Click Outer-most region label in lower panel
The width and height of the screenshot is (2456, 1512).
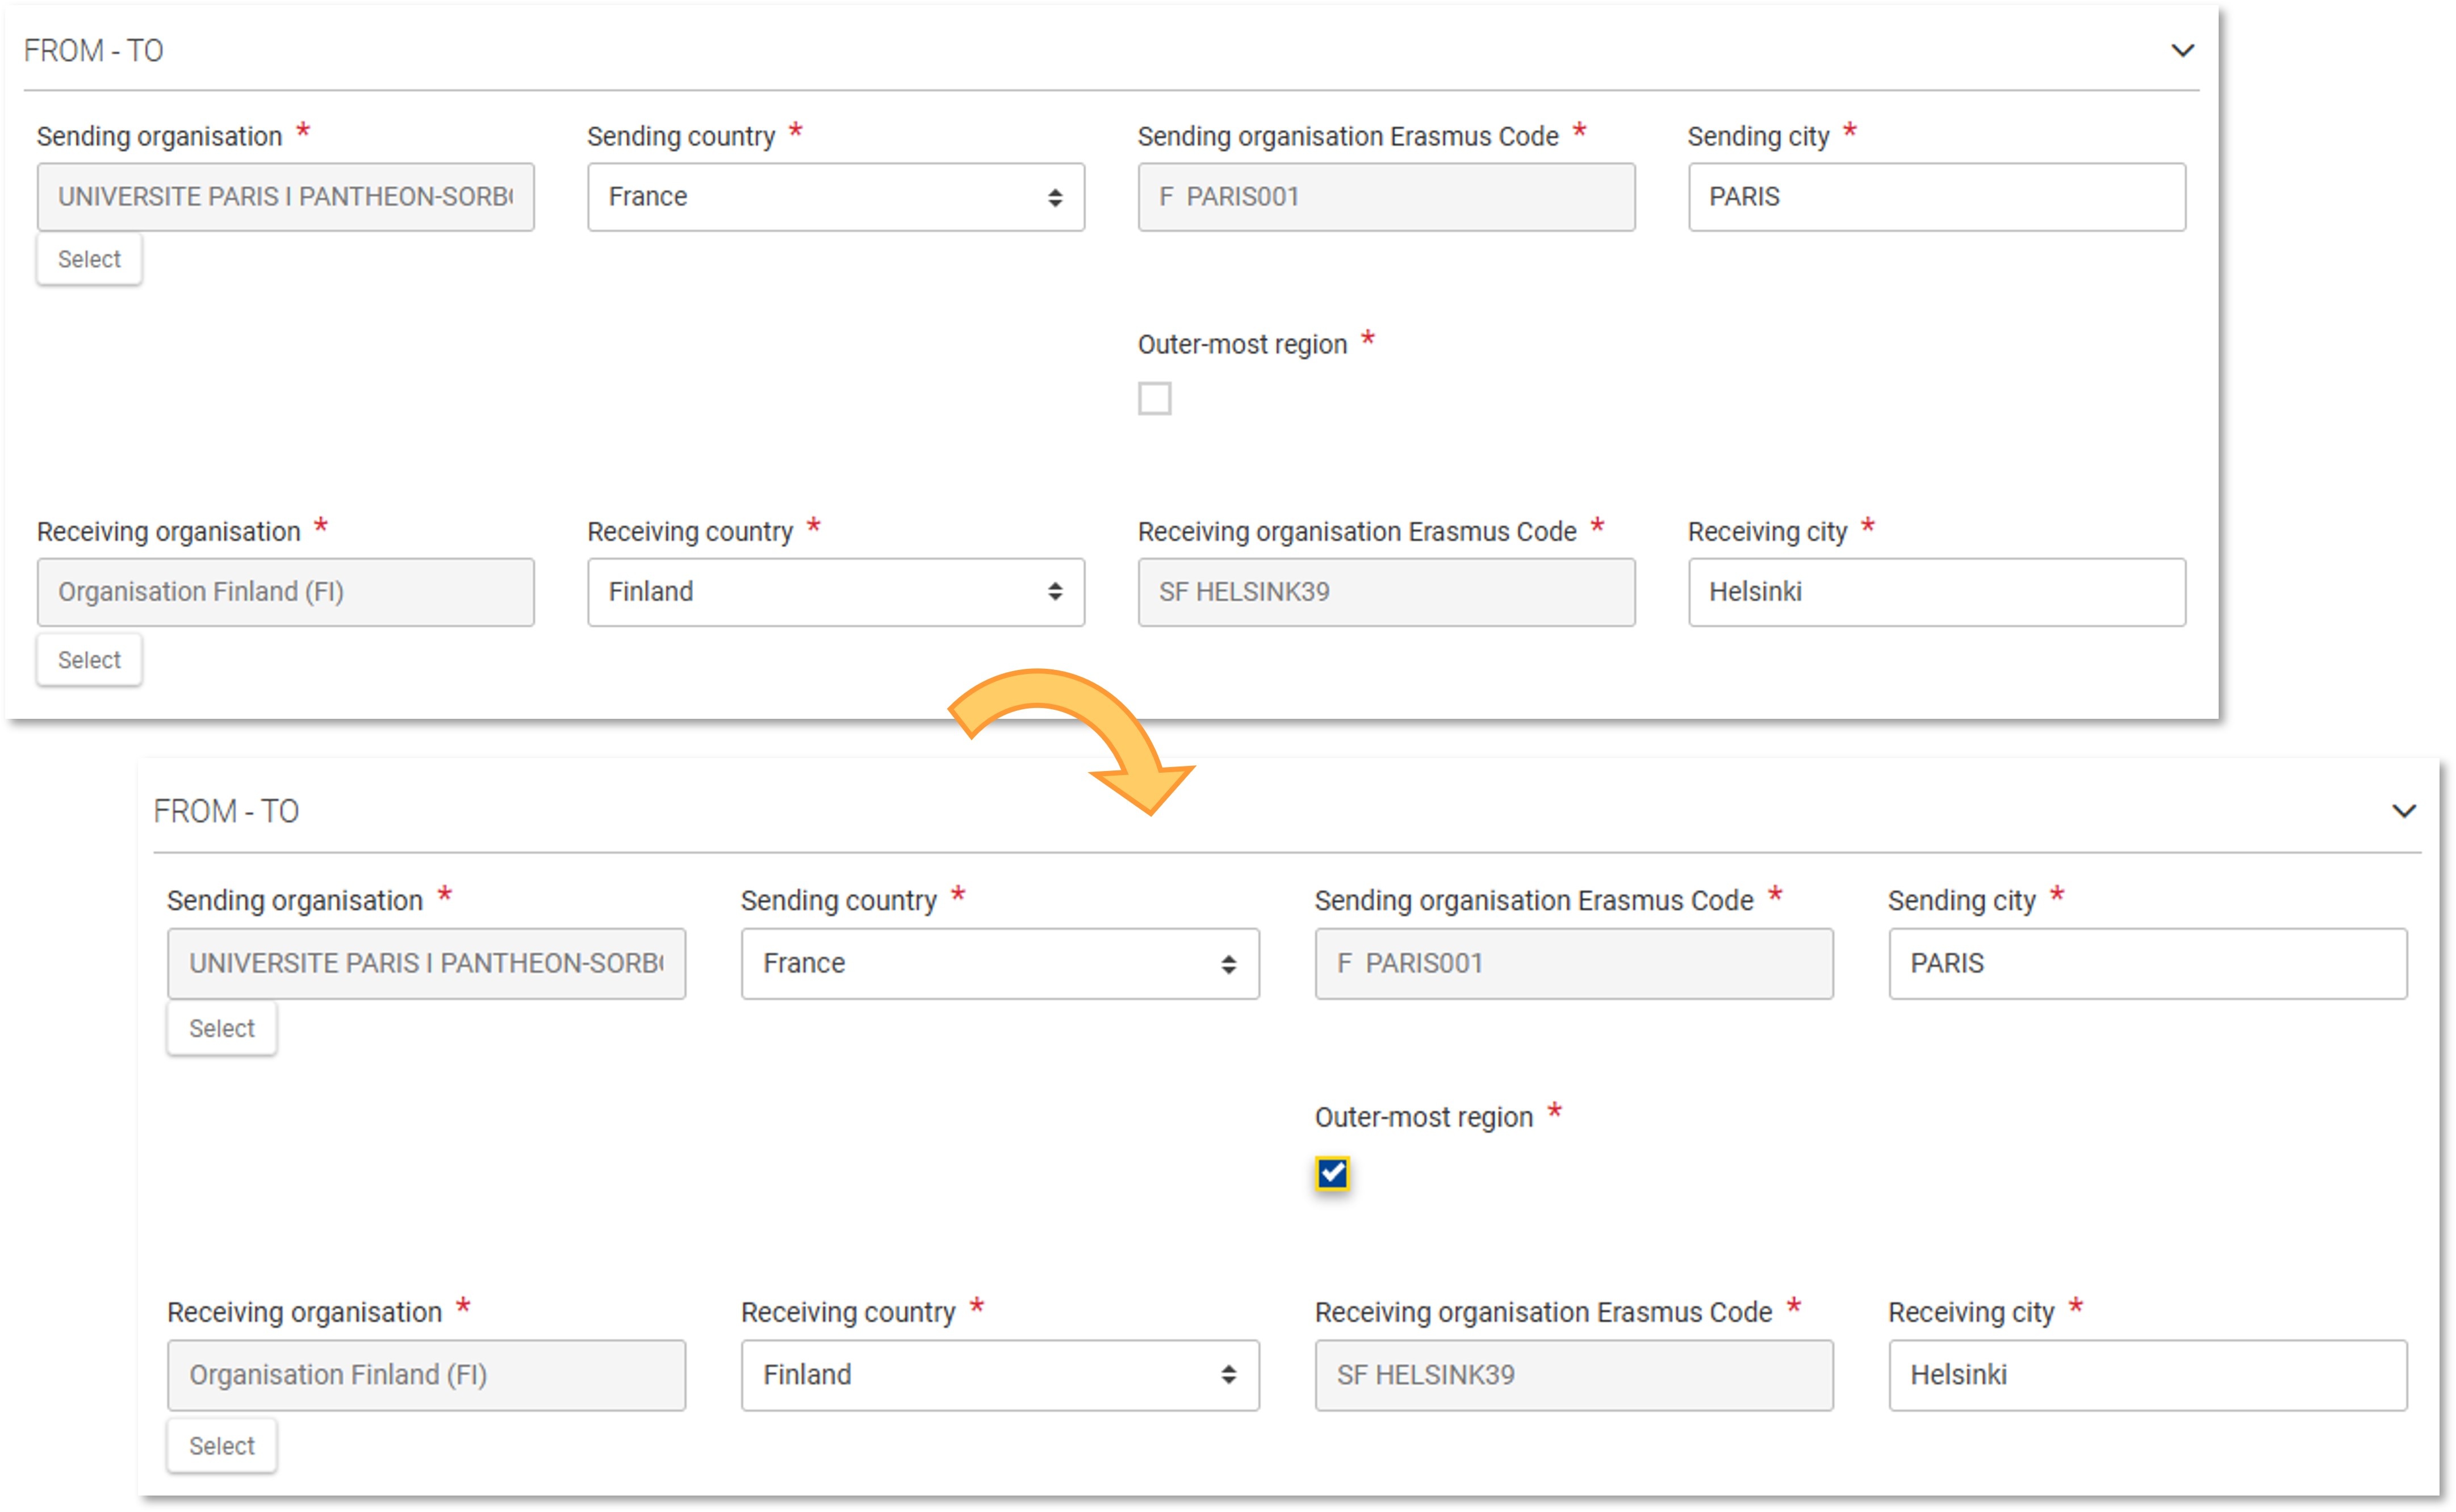(x=1424, y=1117)
